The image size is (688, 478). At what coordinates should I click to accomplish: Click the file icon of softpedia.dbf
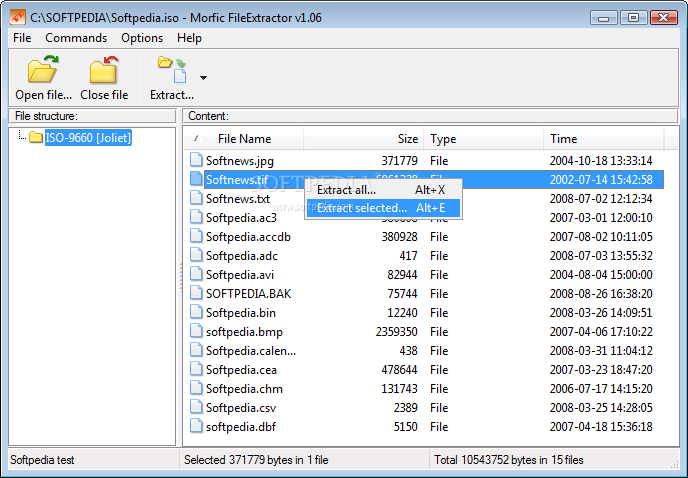[196, 426]
